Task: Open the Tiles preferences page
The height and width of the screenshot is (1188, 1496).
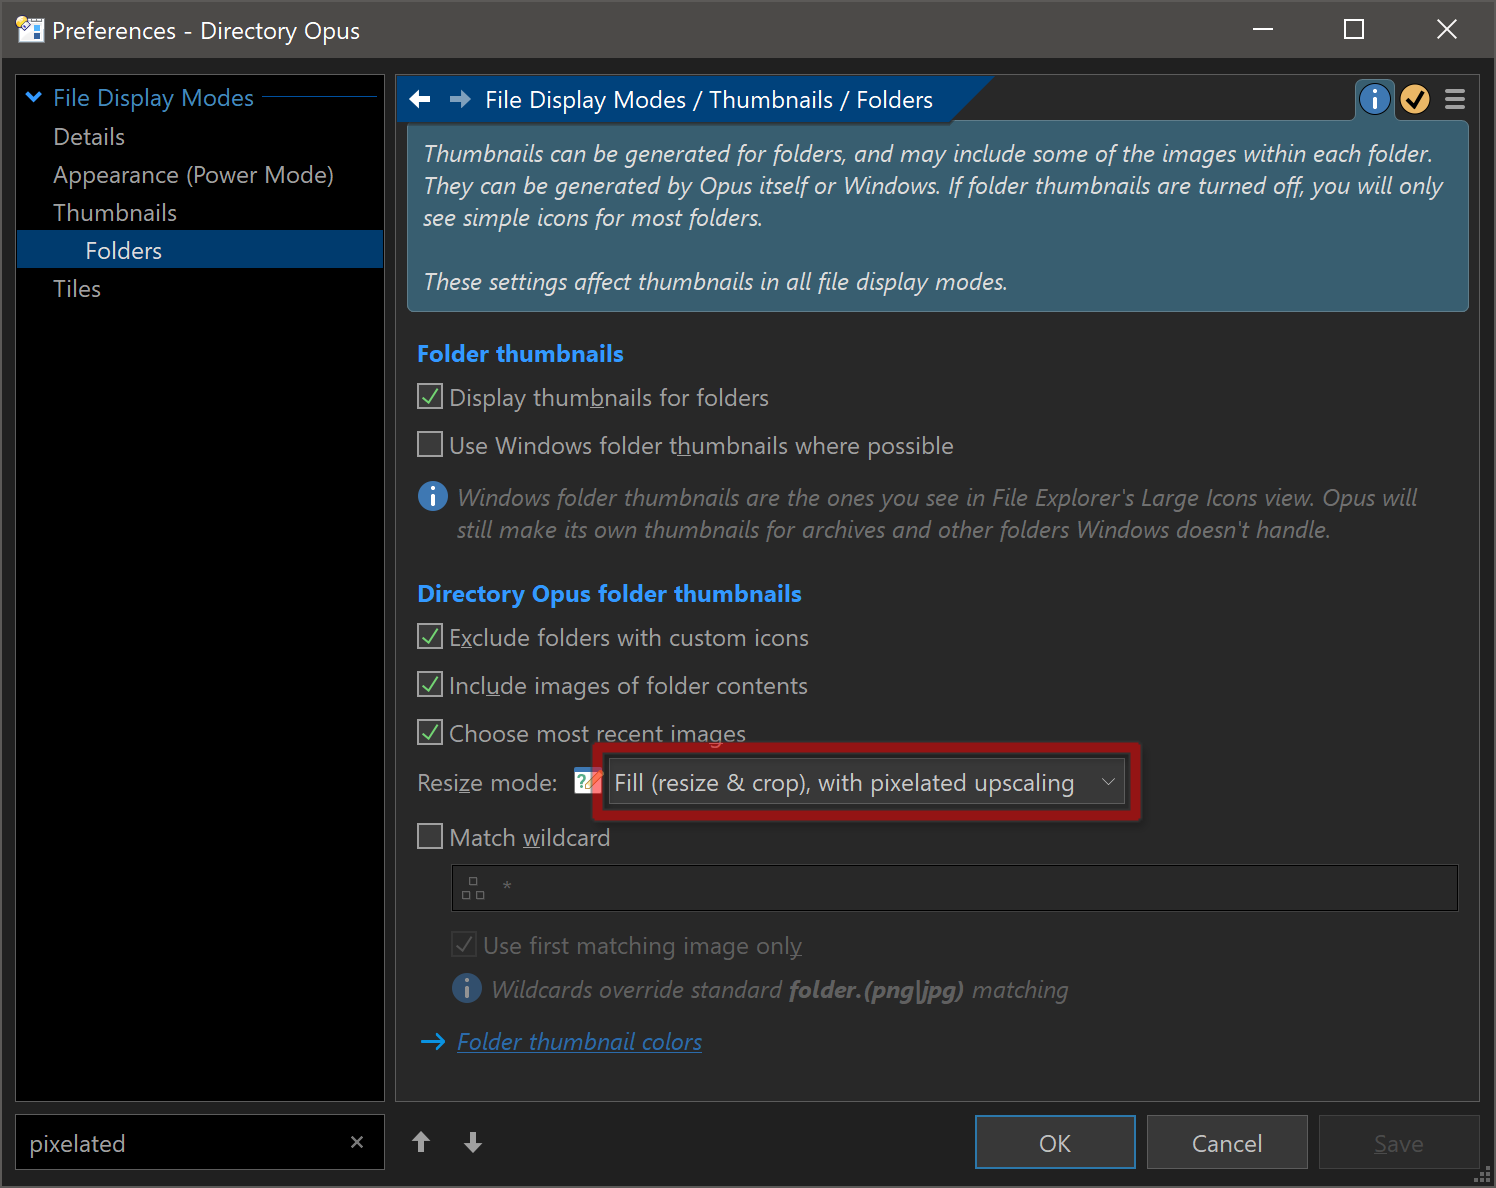Action: pyautogui.click(x=77, y=289)
